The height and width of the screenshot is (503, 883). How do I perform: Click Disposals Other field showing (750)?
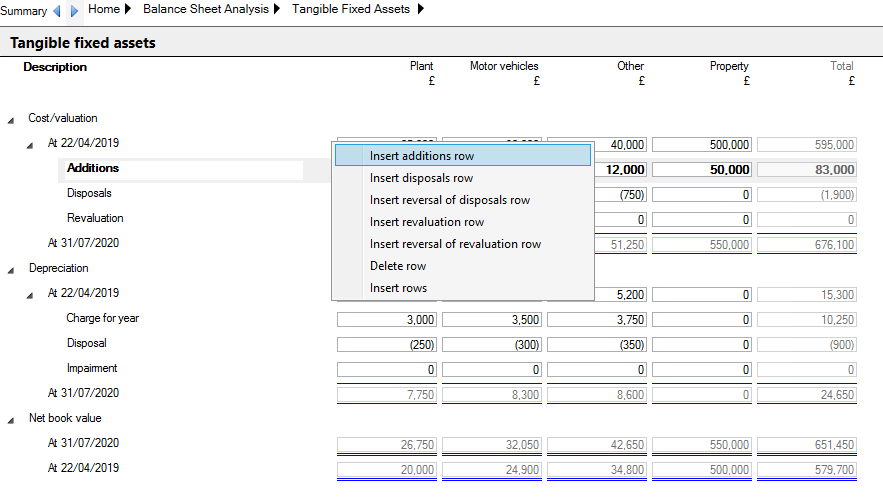tap(619, 195)
